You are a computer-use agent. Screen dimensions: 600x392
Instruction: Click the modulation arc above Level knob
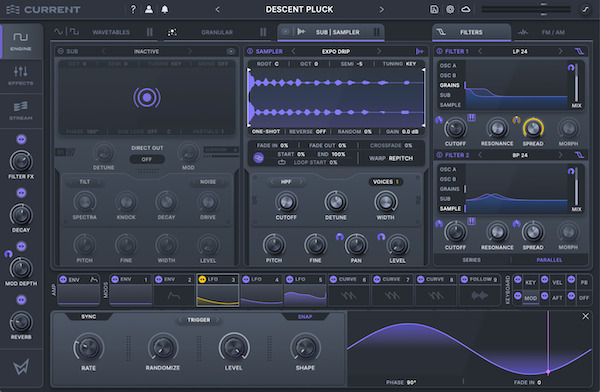[x=381, y=237]
